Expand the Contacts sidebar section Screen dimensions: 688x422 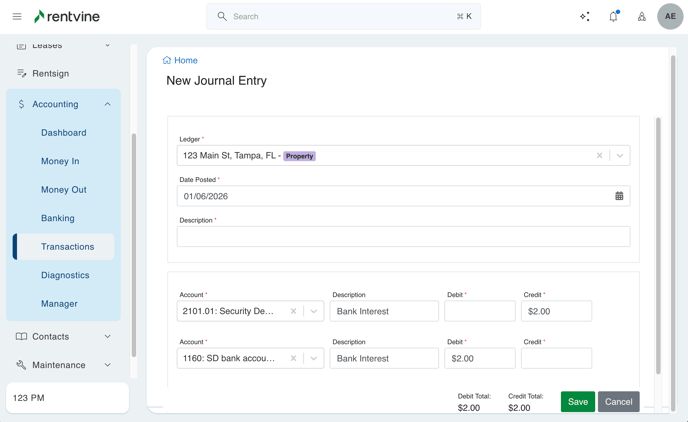[x=108, y=337]
